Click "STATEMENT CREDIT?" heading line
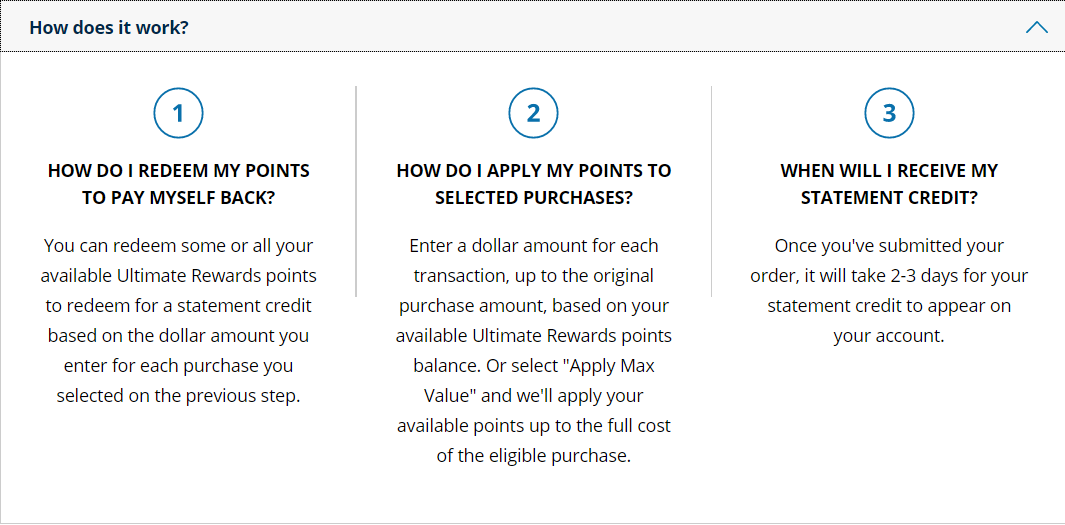 point(889,198)
